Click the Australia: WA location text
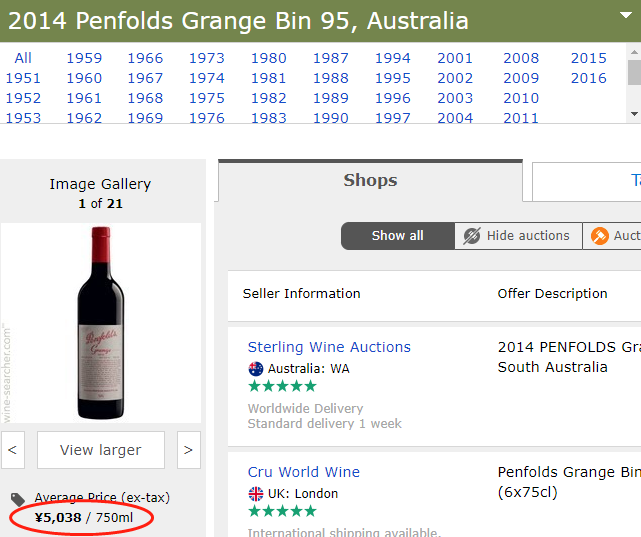Viewport: 641px width, 537px height. pos(309,369)
